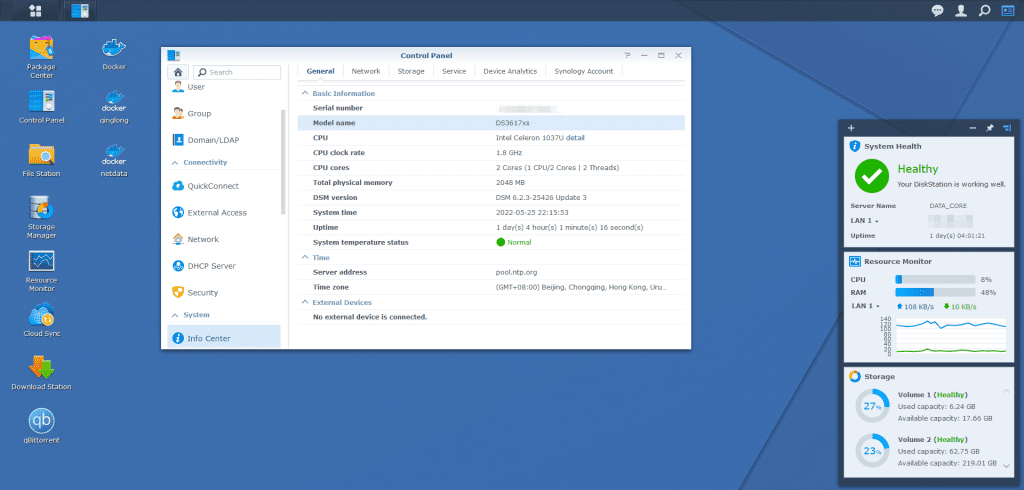The width and height of the screenshot is (1024, 490).
Task: Select Group in the sidebar
Action: pos(224,113)
